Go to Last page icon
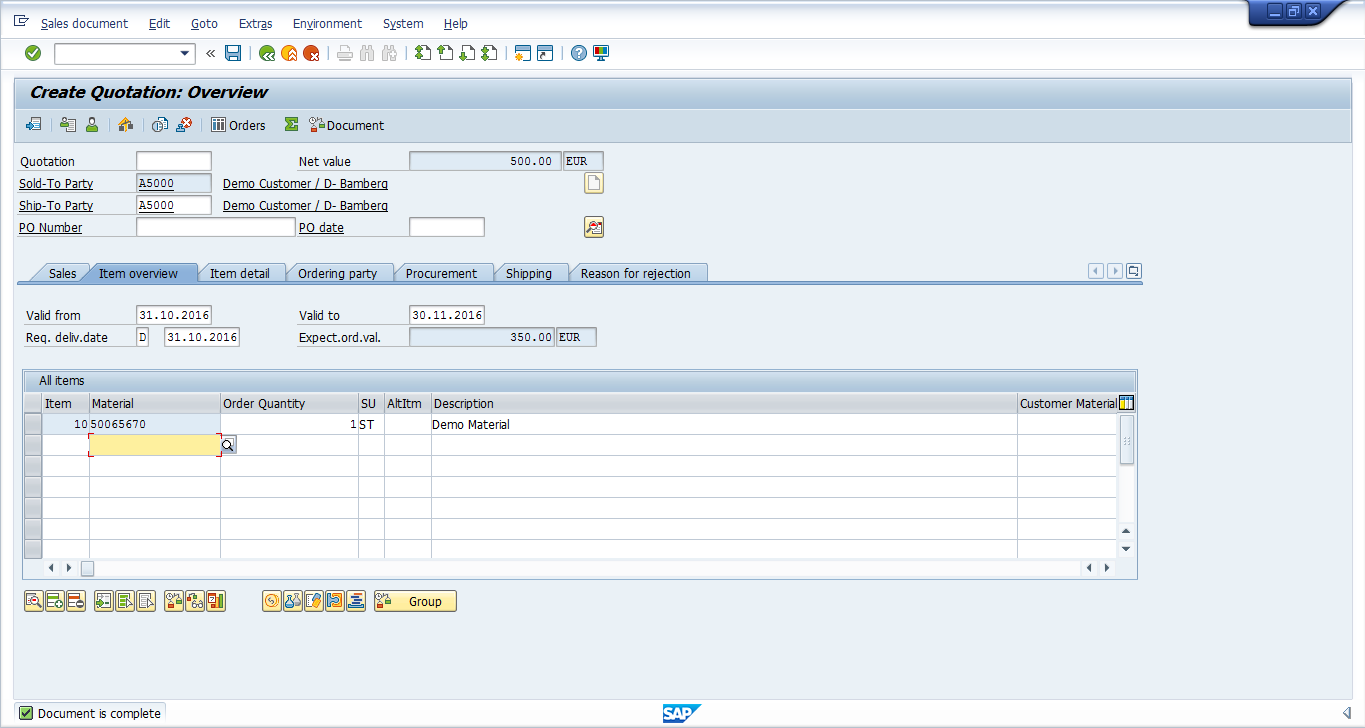Viewport: 1365px width, 728px height. click(489, 53)
